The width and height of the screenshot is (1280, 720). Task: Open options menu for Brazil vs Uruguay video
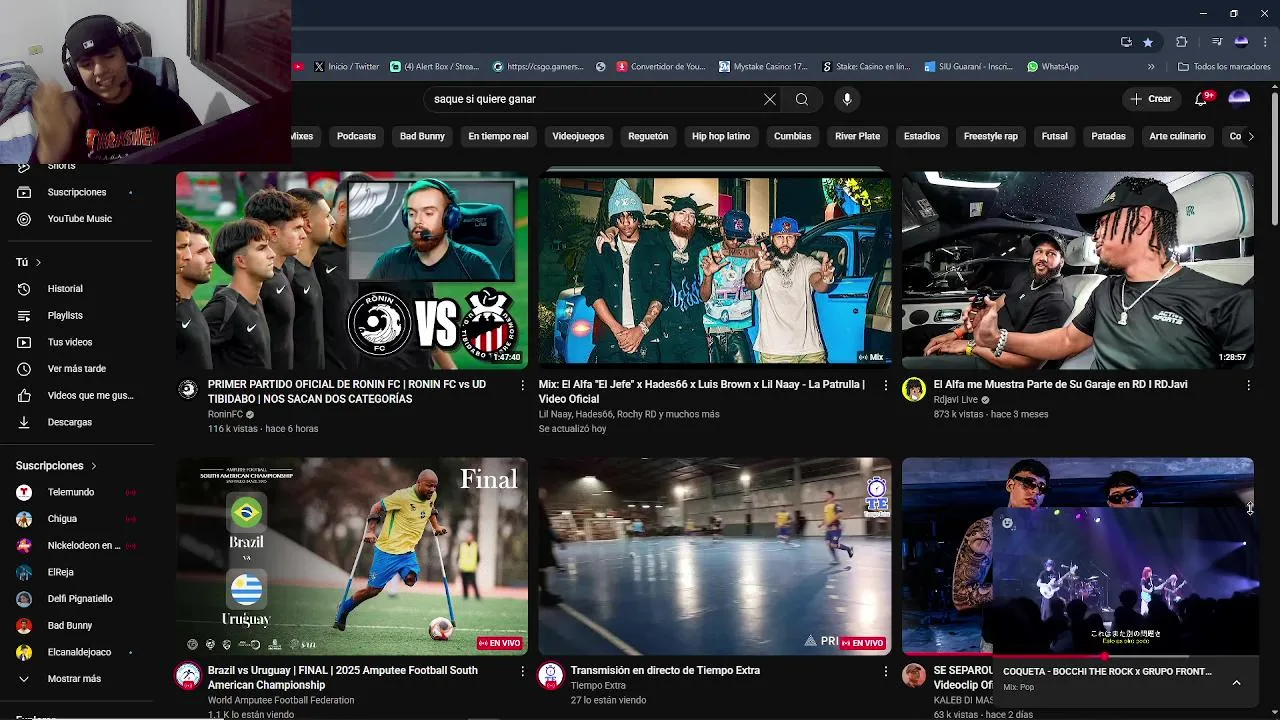coord(522,671)
